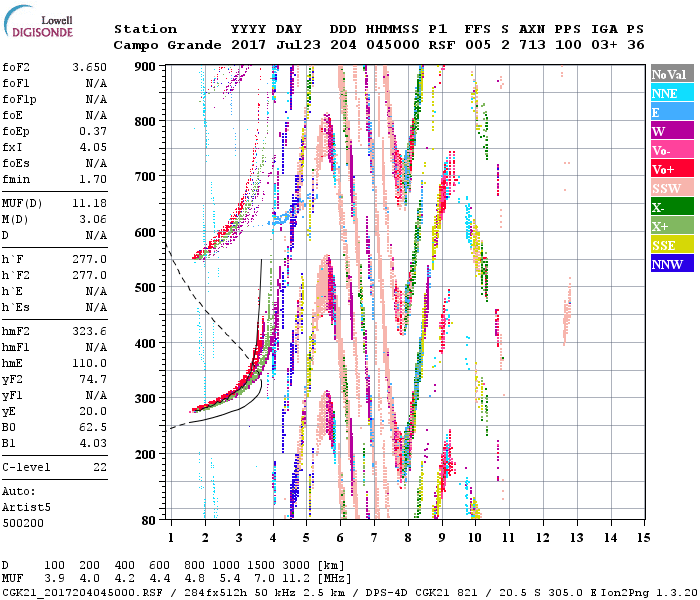Click the B0 value 62.5
The image size is (700, 600).
coord(93,427)
